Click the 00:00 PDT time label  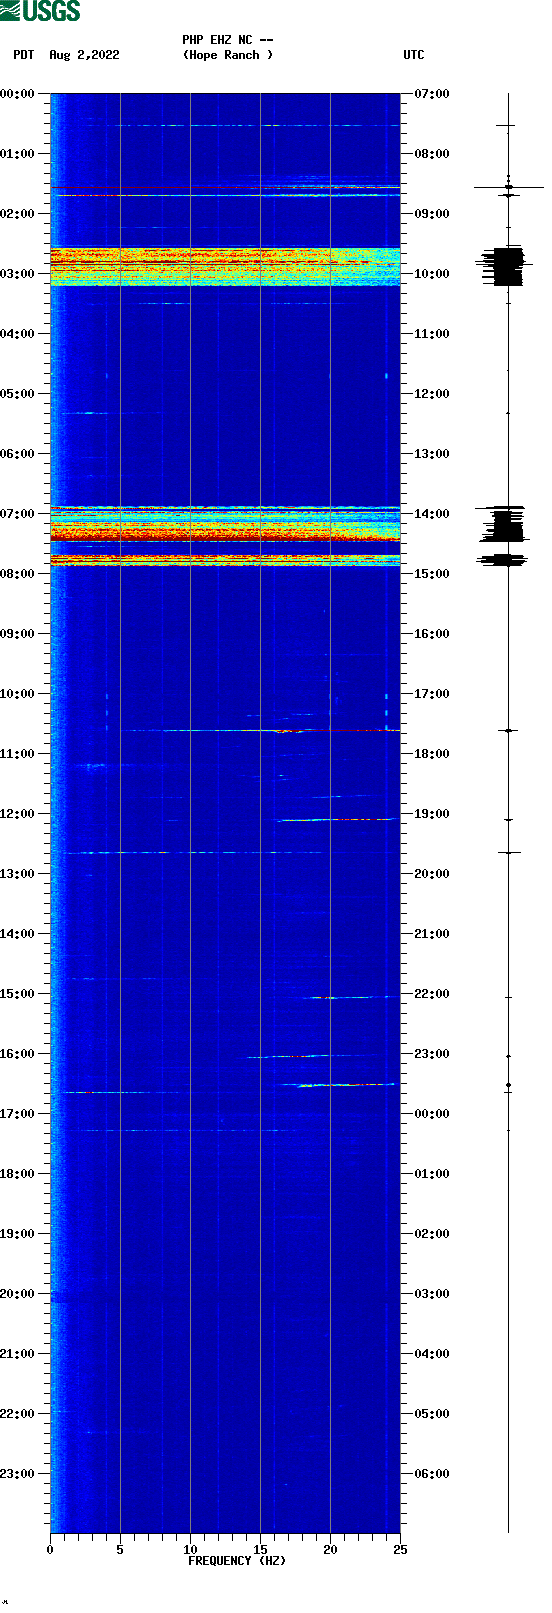click(x=18, y=94)
